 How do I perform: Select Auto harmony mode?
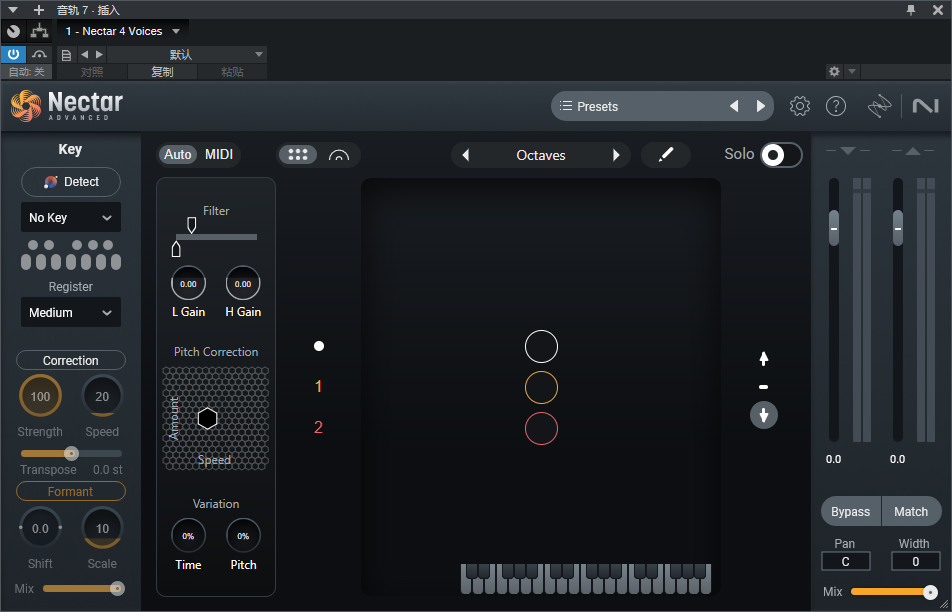click(x=178, y=155)
